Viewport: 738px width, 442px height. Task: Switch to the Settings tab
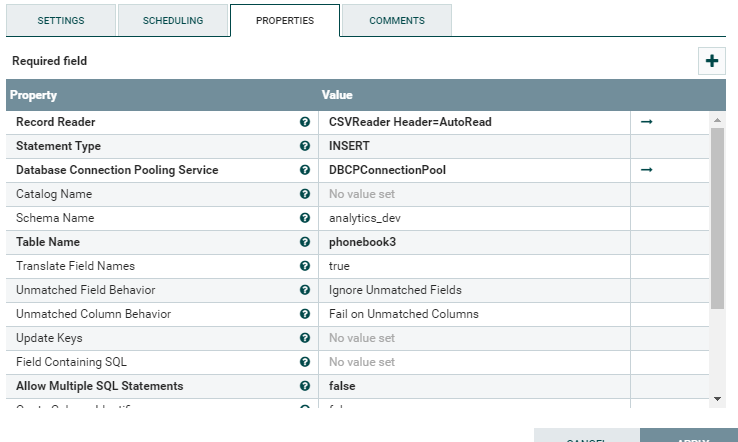[x=61, y=20]
